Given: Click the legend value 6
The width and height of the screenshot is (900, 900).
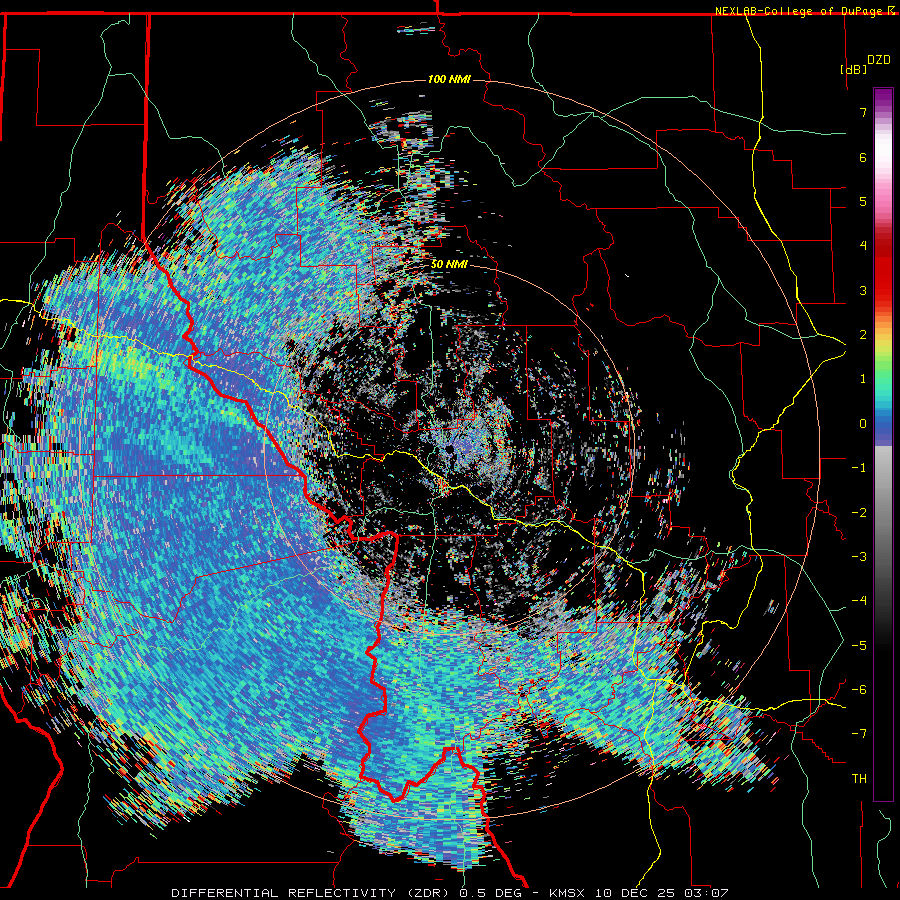Looking at the screenshot, I should pos(863,157).
